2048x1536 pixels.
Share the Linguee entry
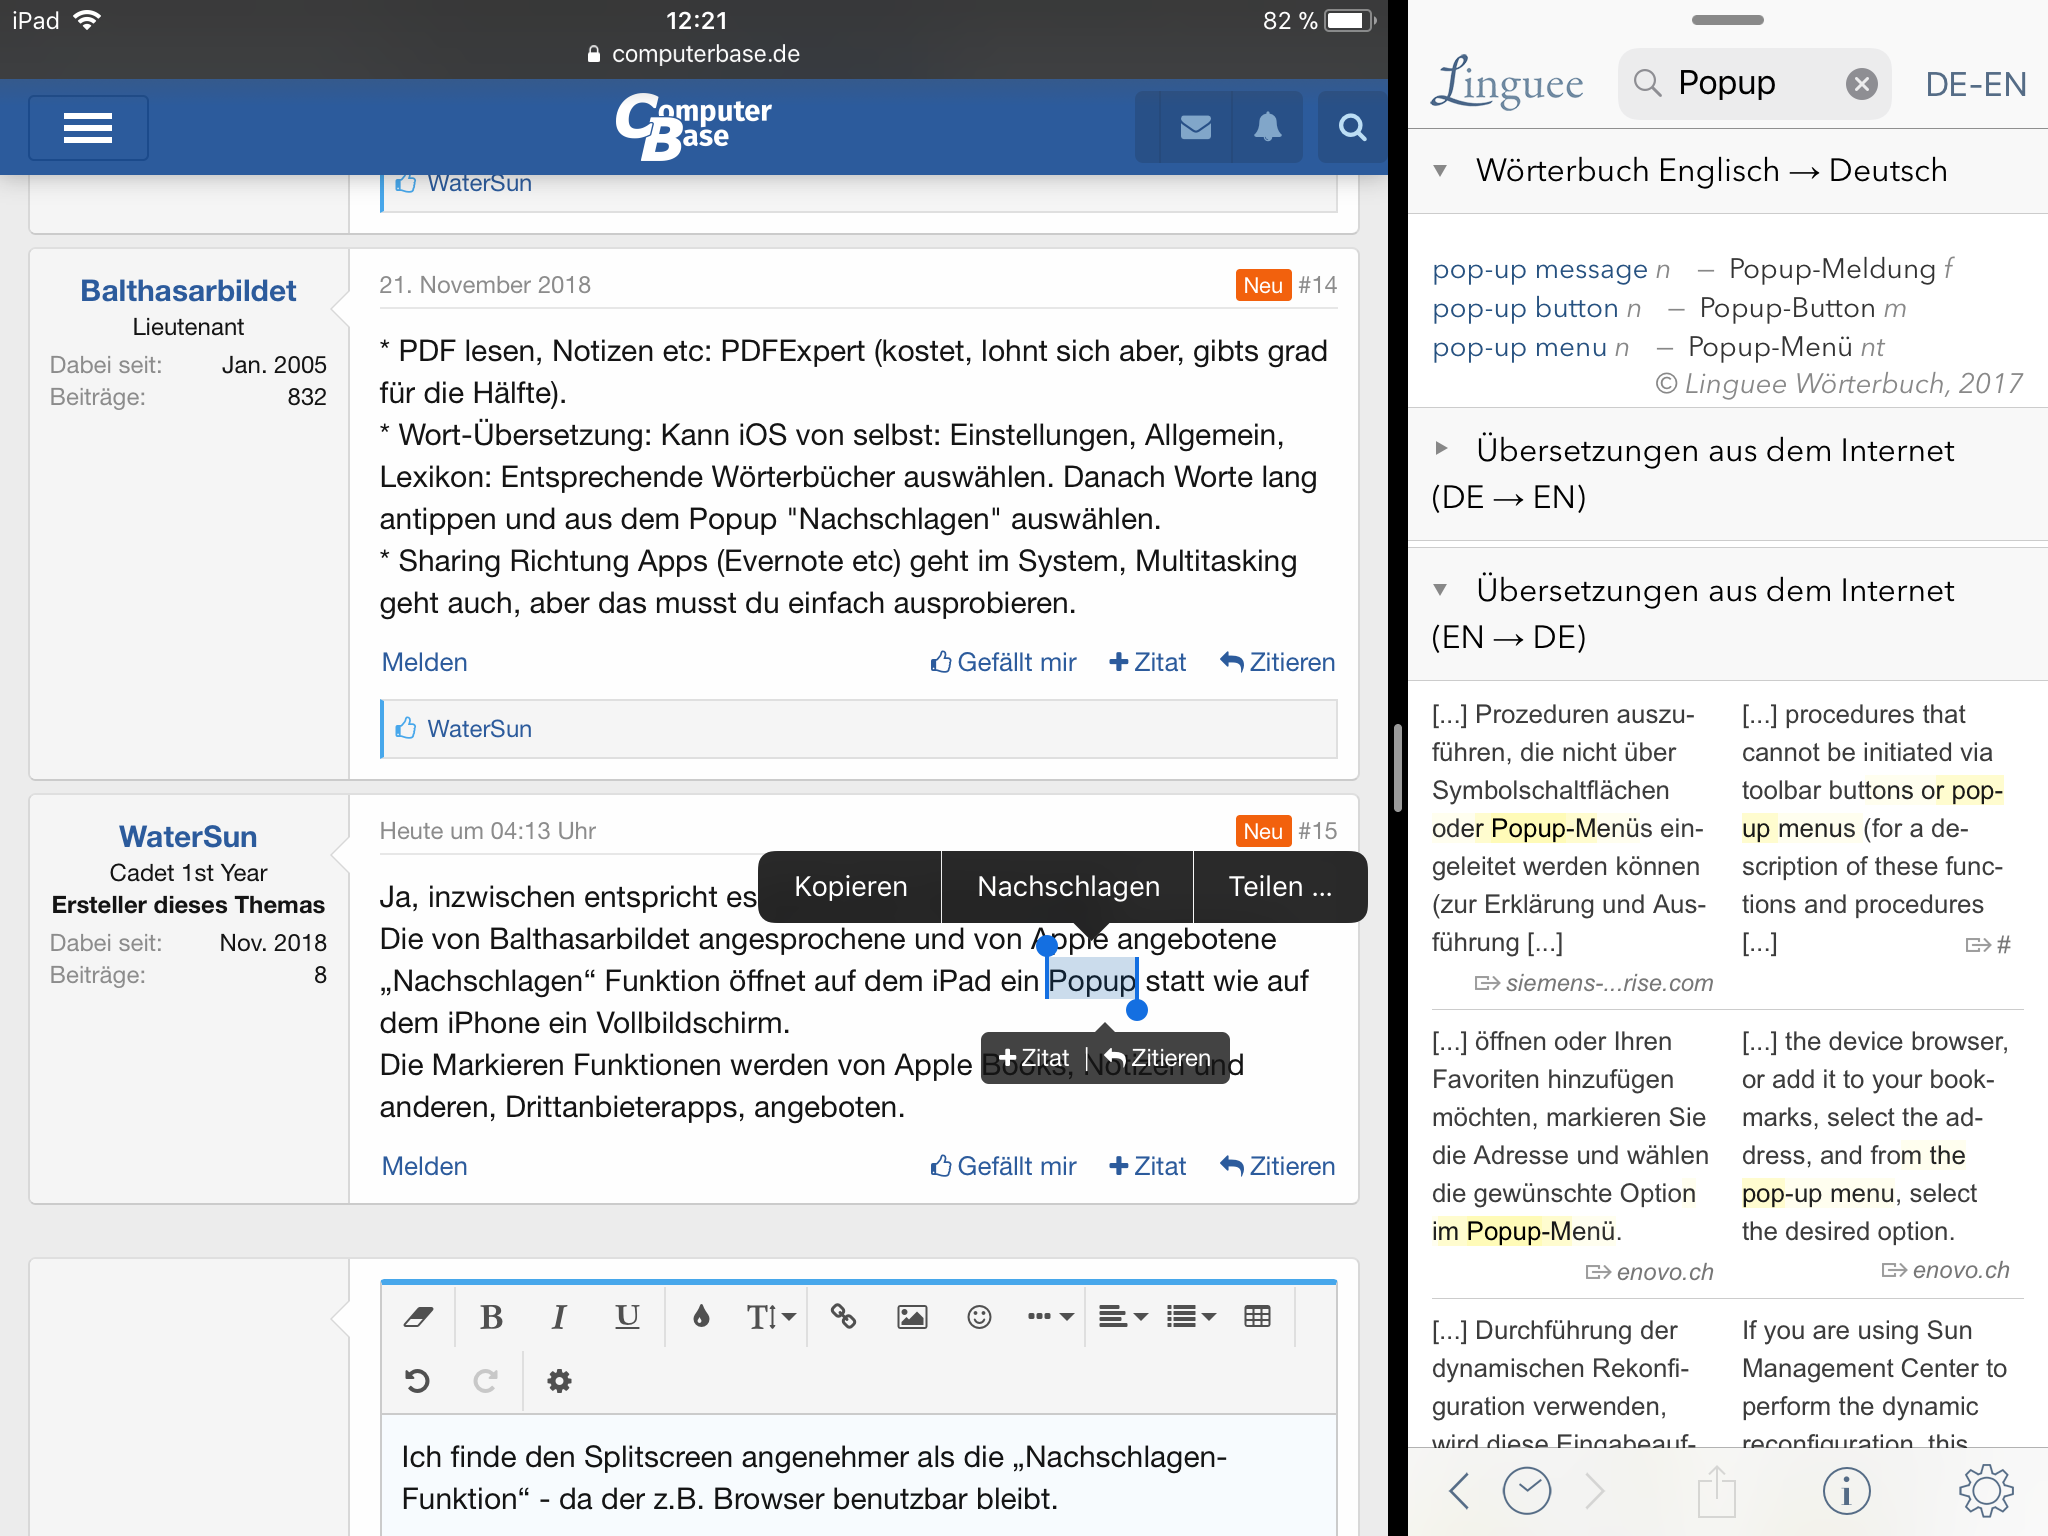click(1717, 1490)
